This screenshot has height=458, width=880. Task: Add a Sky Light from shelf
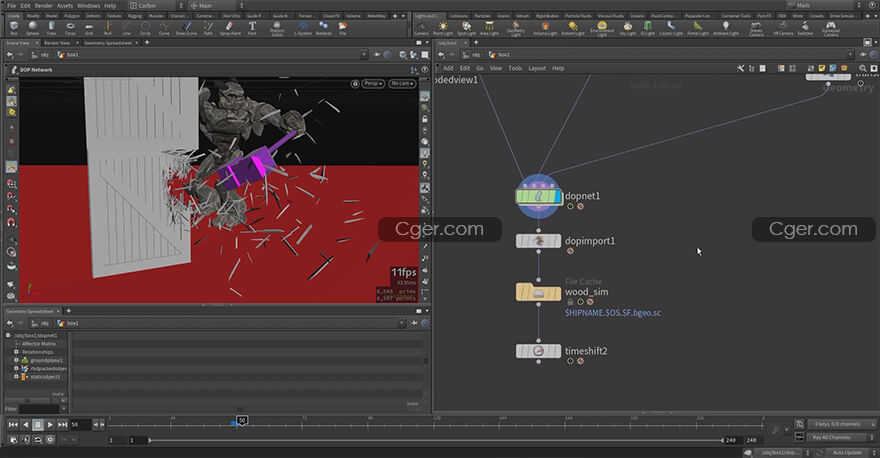[627, 28]
